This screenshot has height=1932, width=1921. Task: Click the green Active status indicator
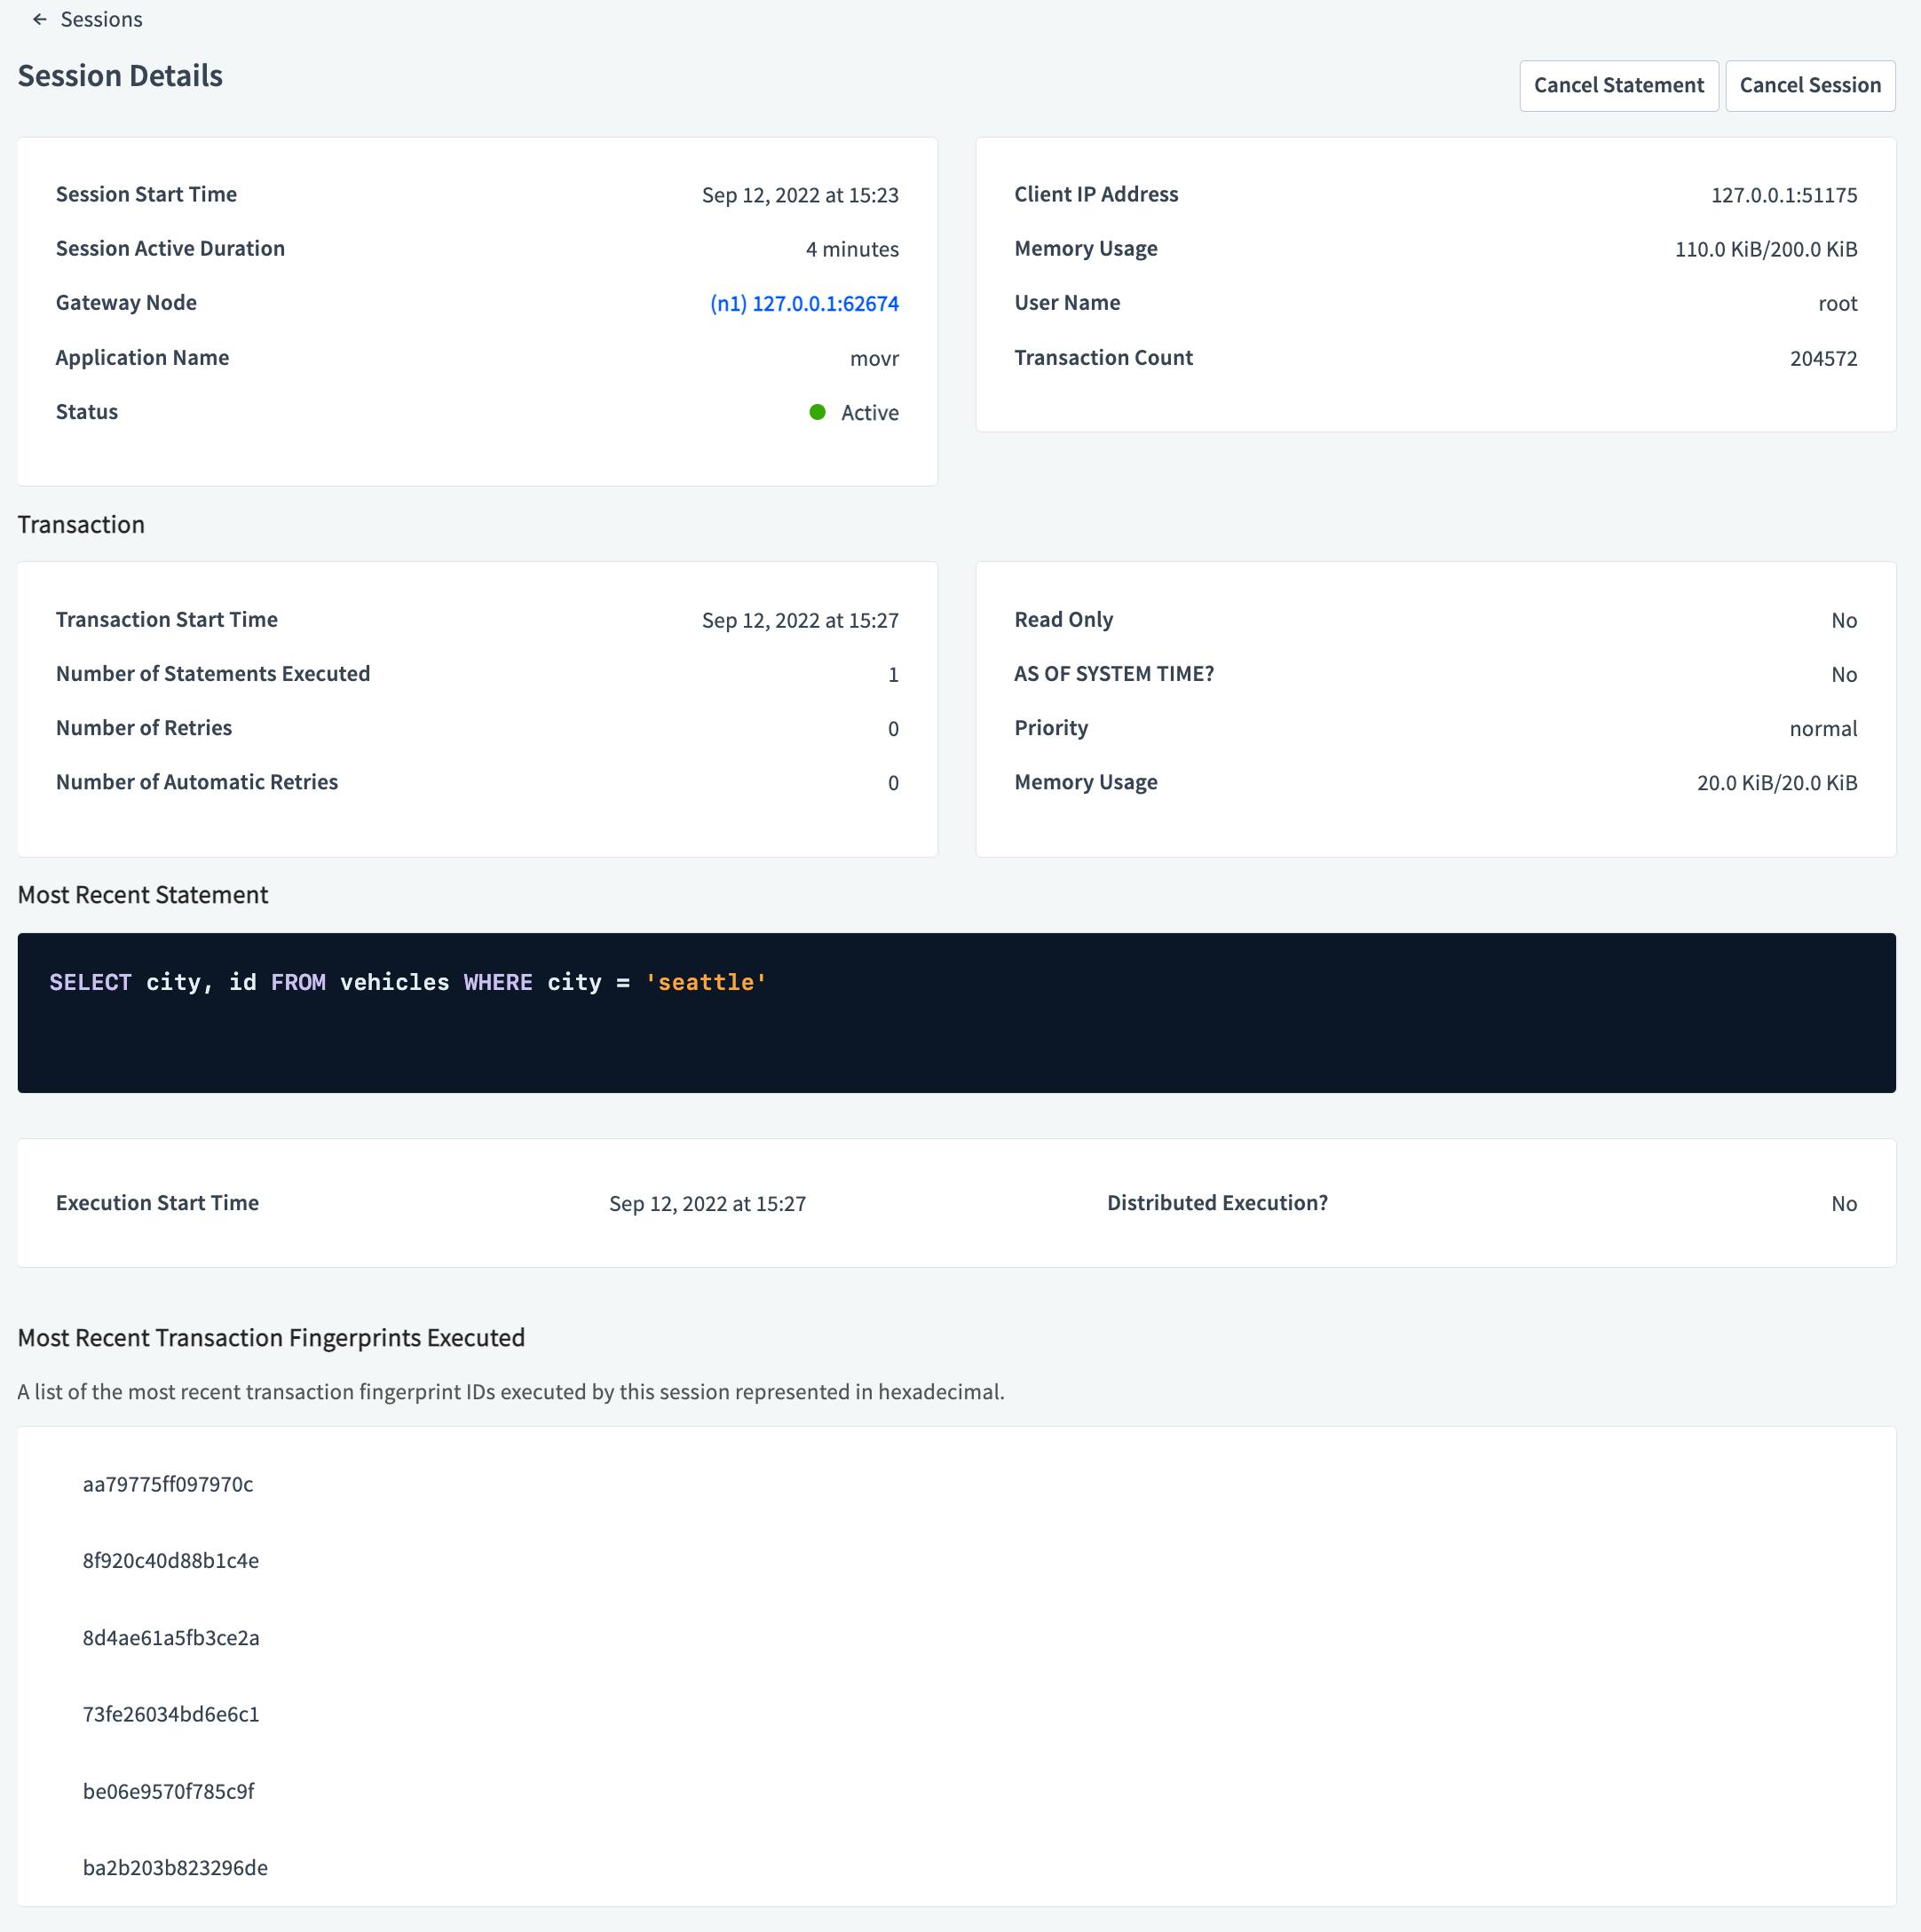[x=817, y=412]
